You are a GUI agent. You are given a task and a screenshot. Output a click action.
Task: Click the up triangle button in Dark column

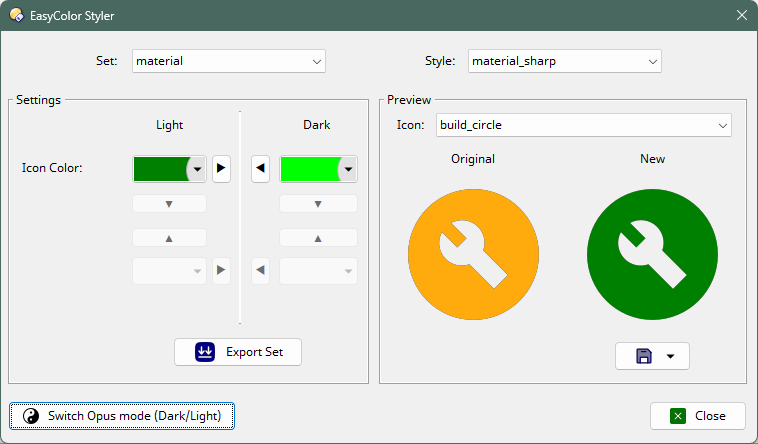coord(318,238)
